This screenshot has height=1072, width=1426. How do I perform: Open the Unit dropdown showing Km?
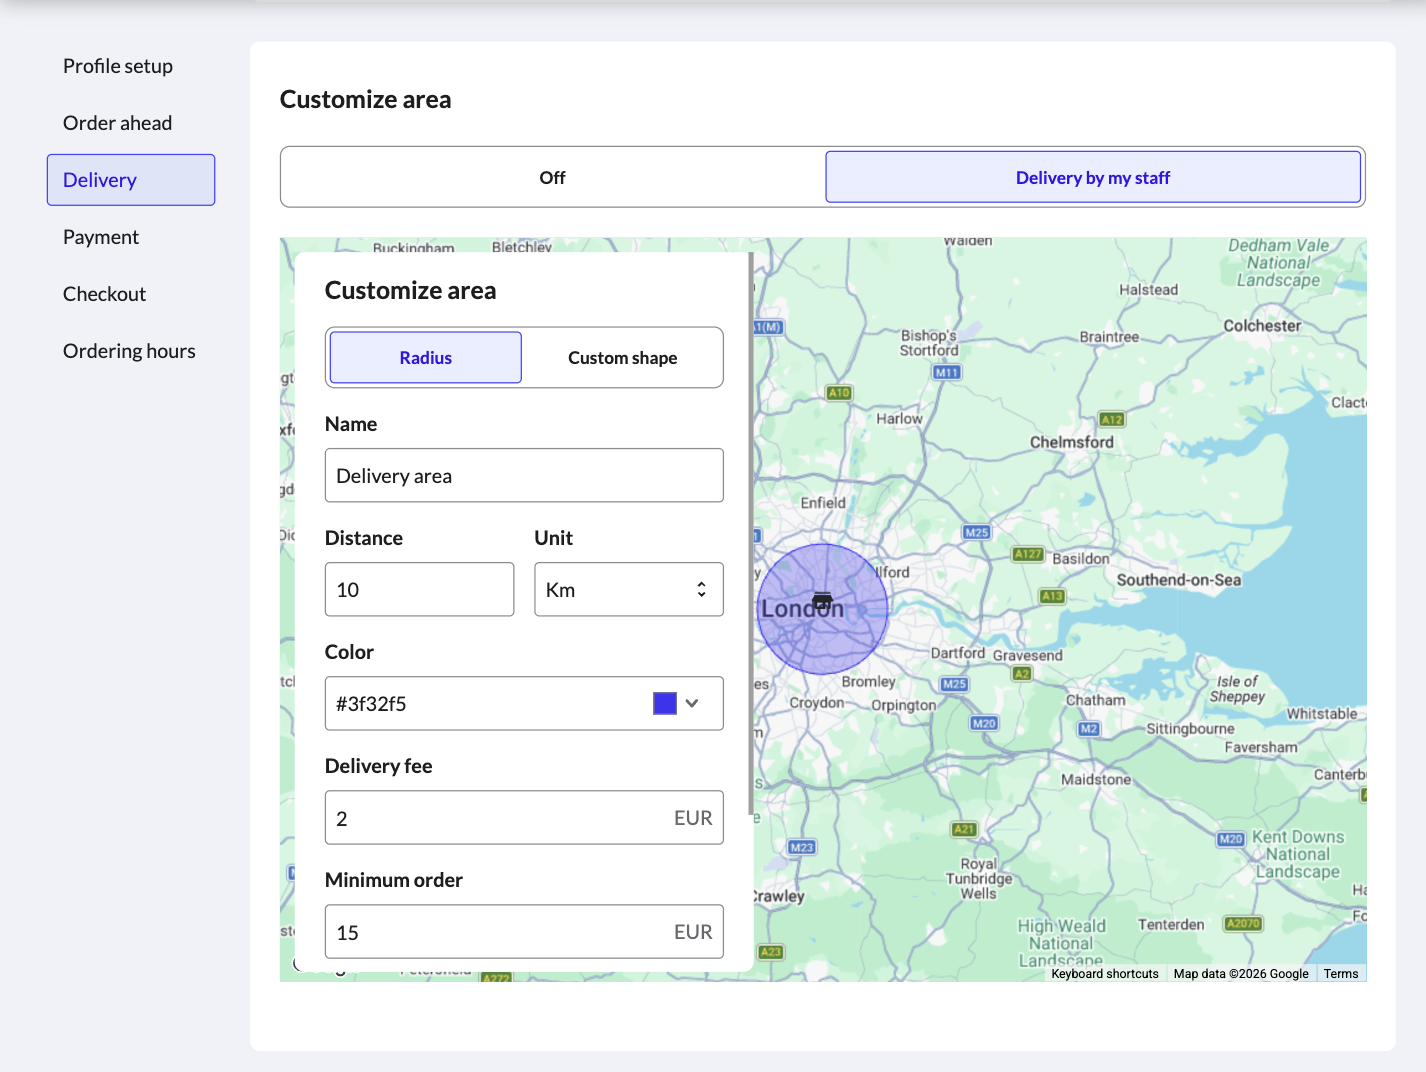(629, 589)
